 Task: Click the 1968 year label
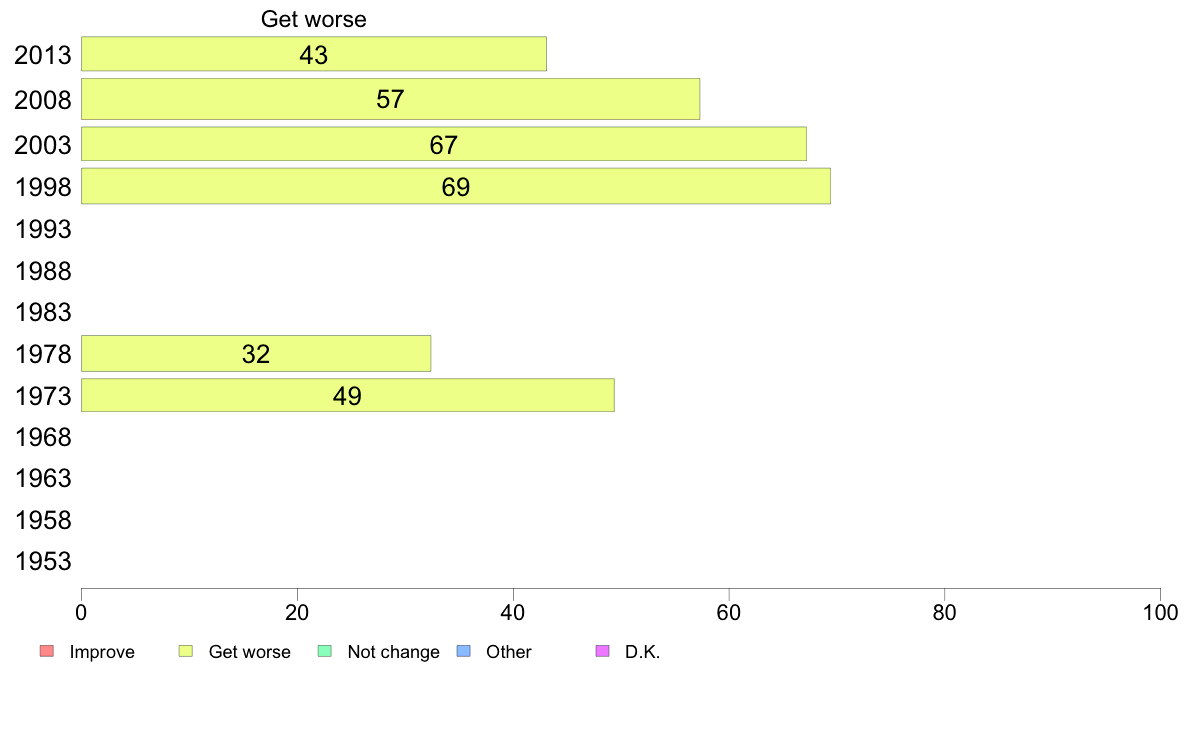[43, 437]
